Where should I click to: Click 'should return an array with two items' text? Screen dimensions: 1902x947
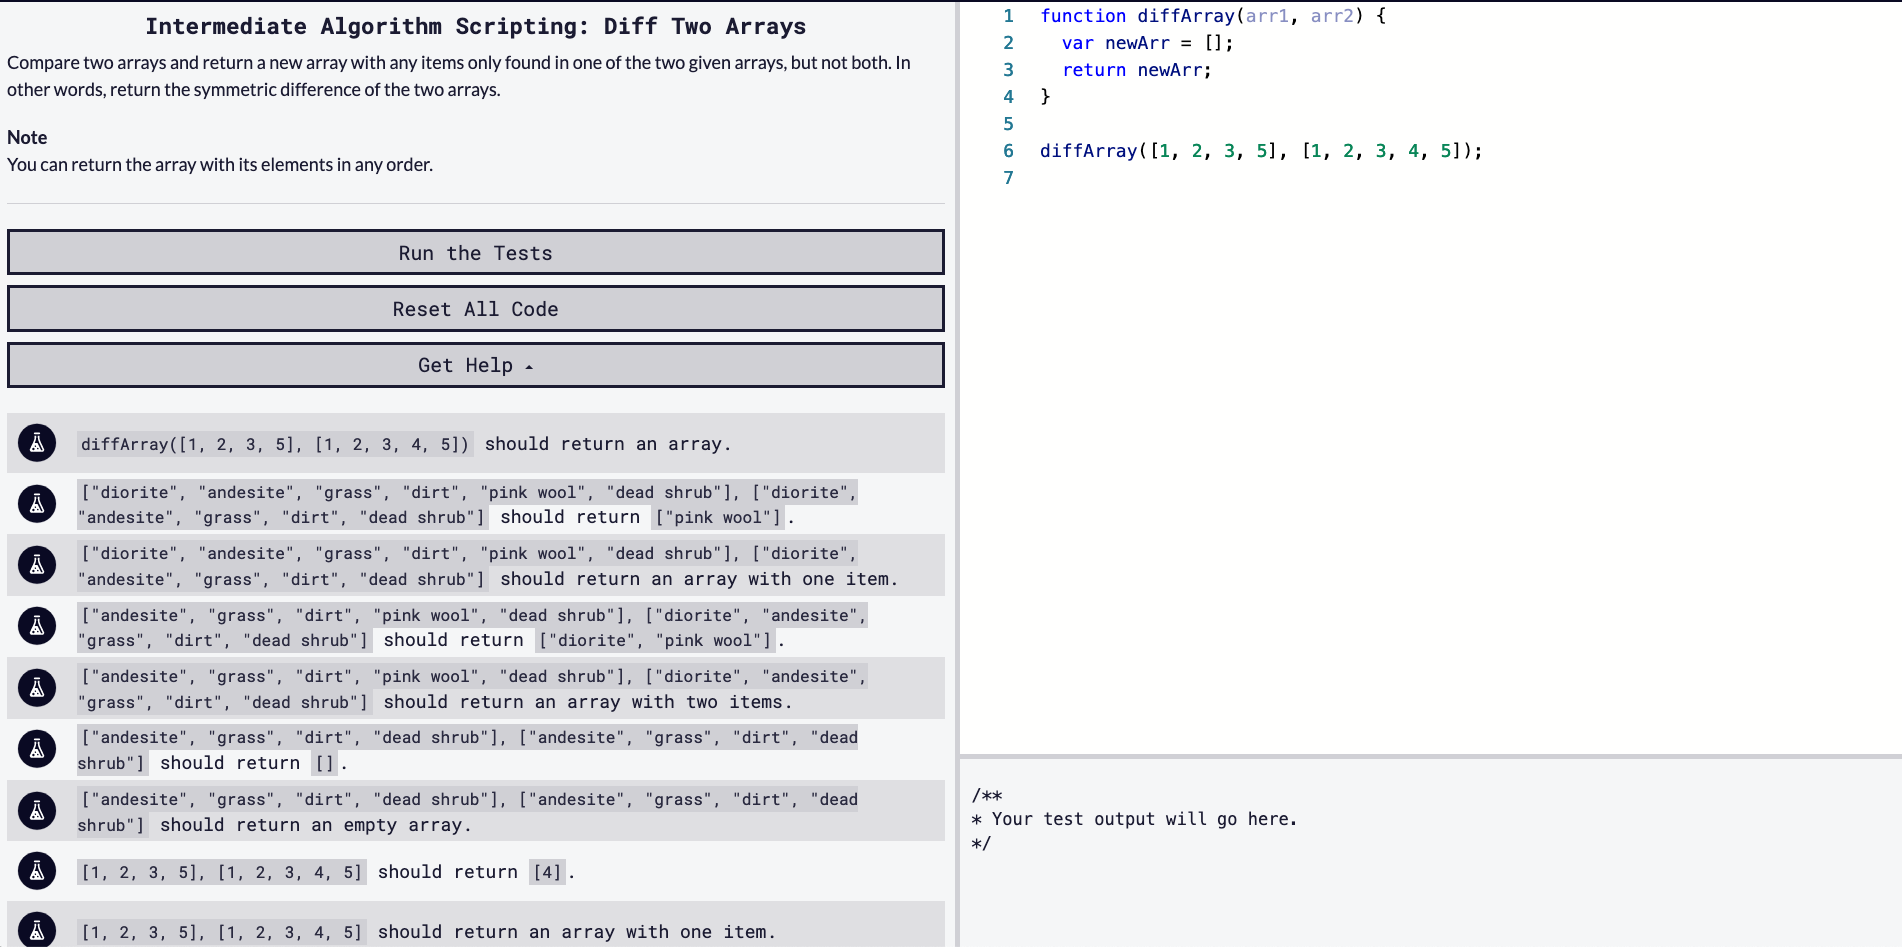pos(588,702)
